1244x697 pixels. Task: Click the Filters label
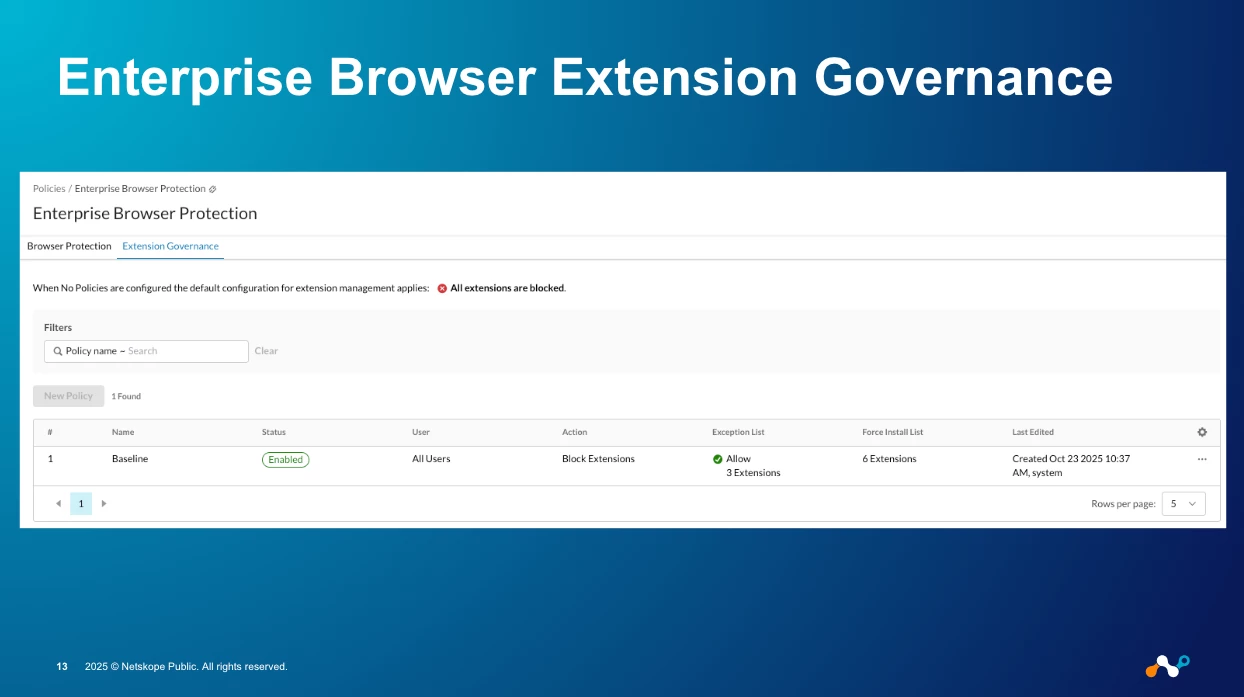pyautogui.click(x=58, y=328)
